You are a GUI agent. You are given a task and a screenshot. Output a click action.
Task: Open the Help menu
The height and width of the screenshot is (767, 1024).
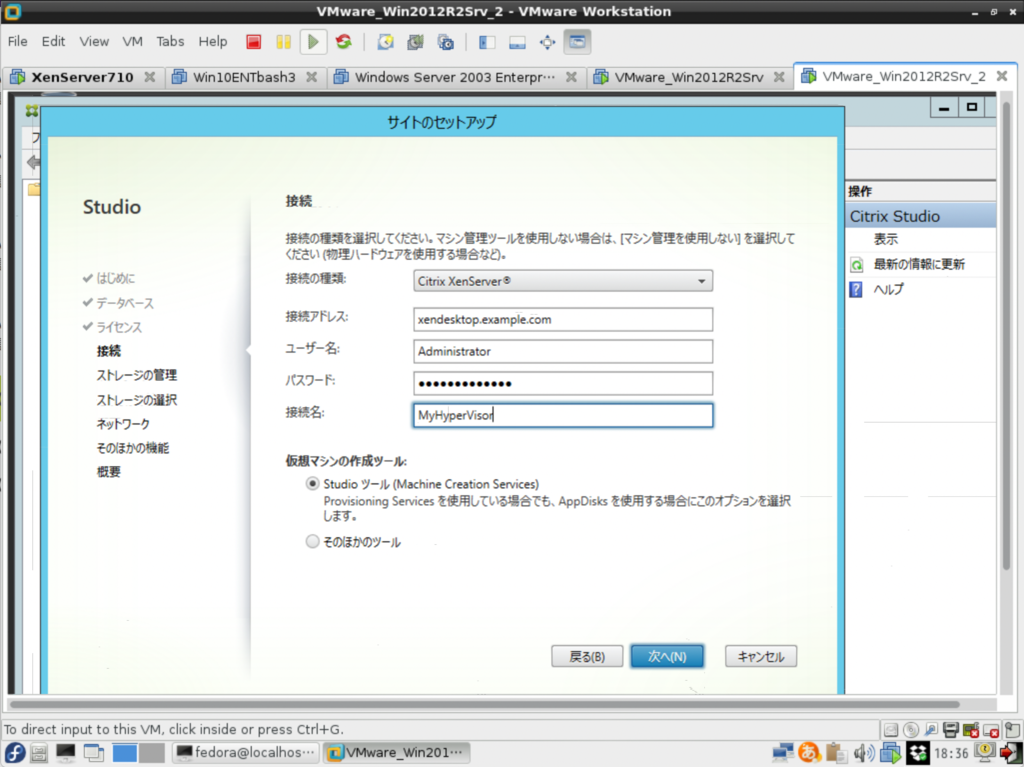(213, 42)
